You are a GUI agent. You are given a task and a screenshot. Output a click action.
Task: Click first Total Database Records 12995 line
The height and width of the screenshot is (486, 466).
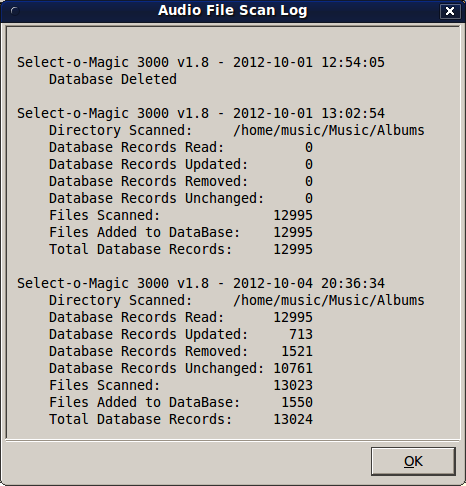click(181, 249)
